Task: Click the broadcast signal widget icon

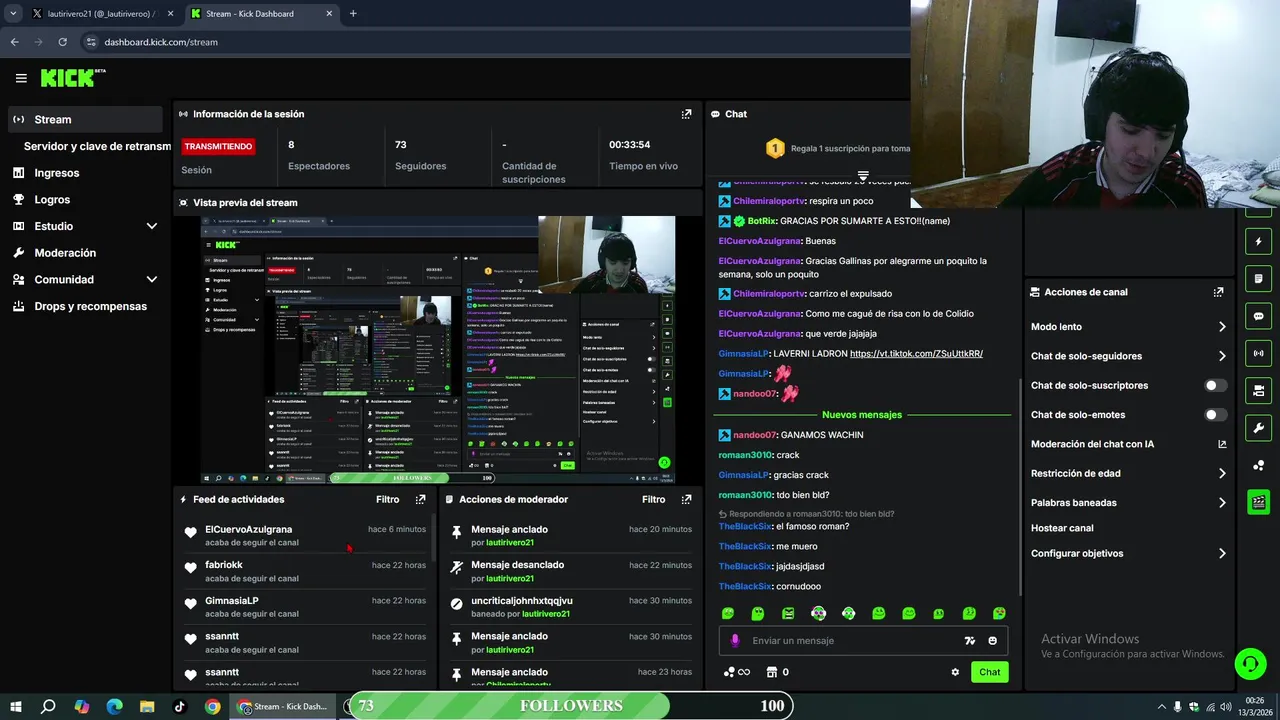Action: 1258,353
